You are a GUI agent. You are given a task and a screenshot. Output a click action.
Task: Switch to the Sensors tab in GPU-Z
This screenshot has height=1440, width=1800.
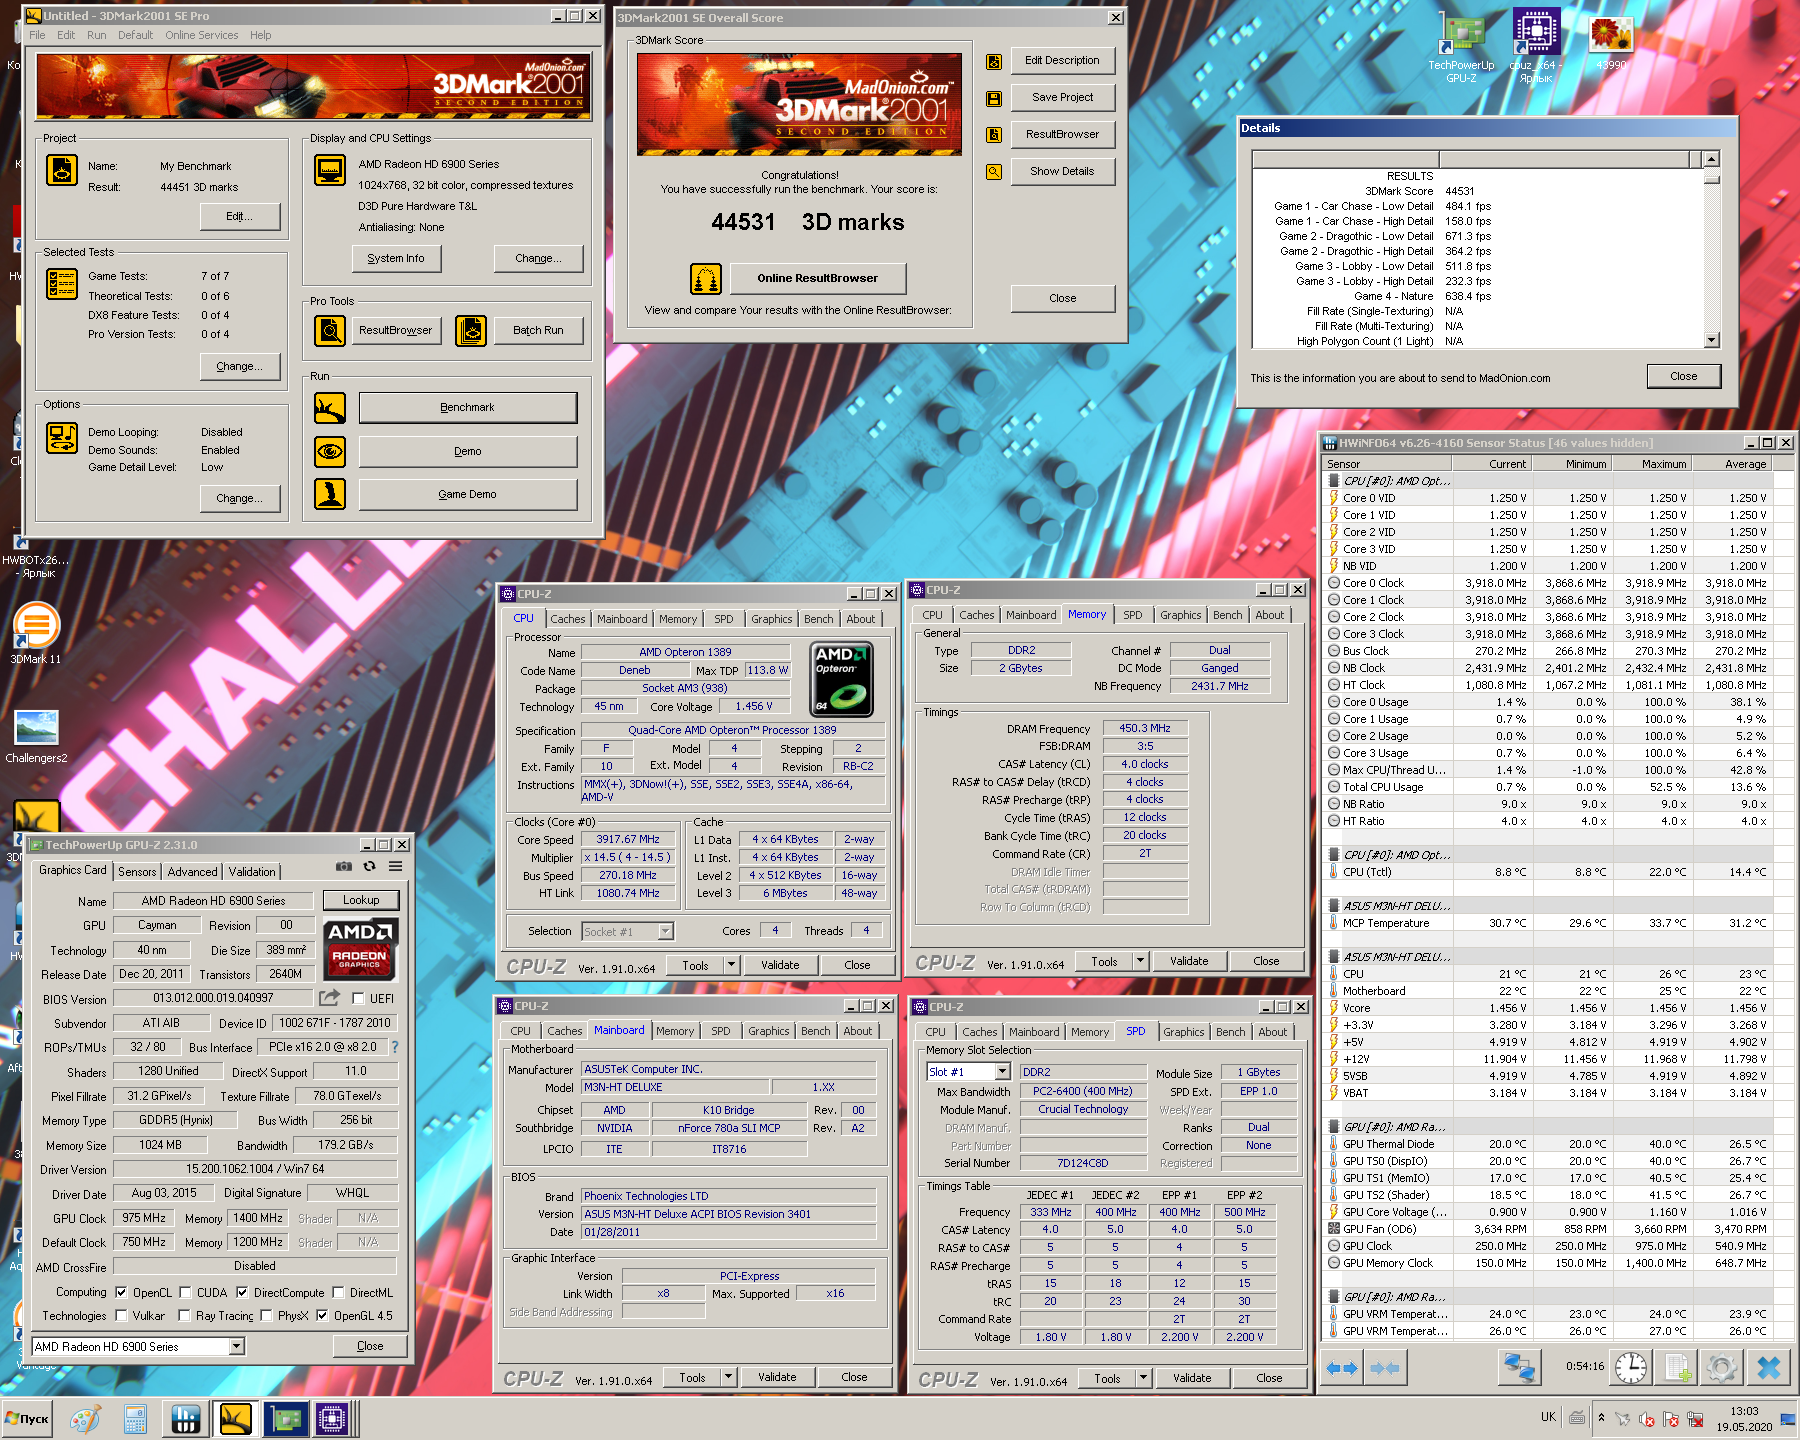[137, 872]
